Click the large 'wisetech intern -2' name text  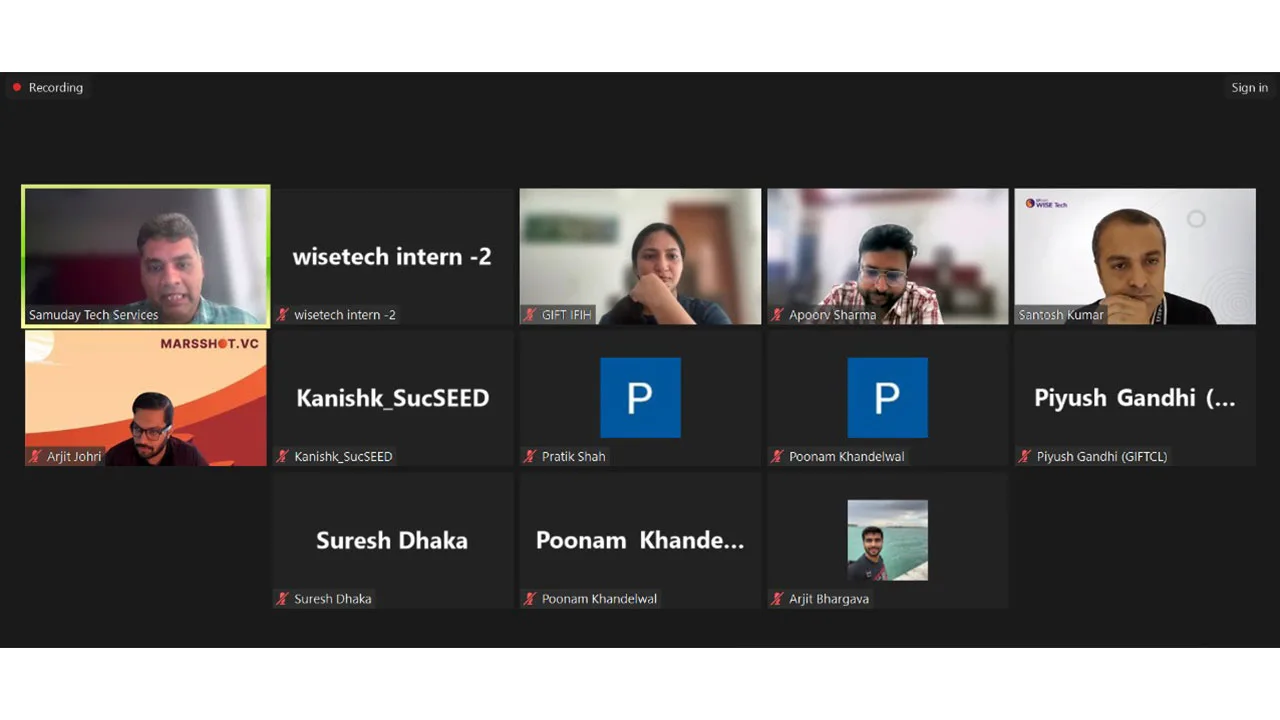(392, 257)
